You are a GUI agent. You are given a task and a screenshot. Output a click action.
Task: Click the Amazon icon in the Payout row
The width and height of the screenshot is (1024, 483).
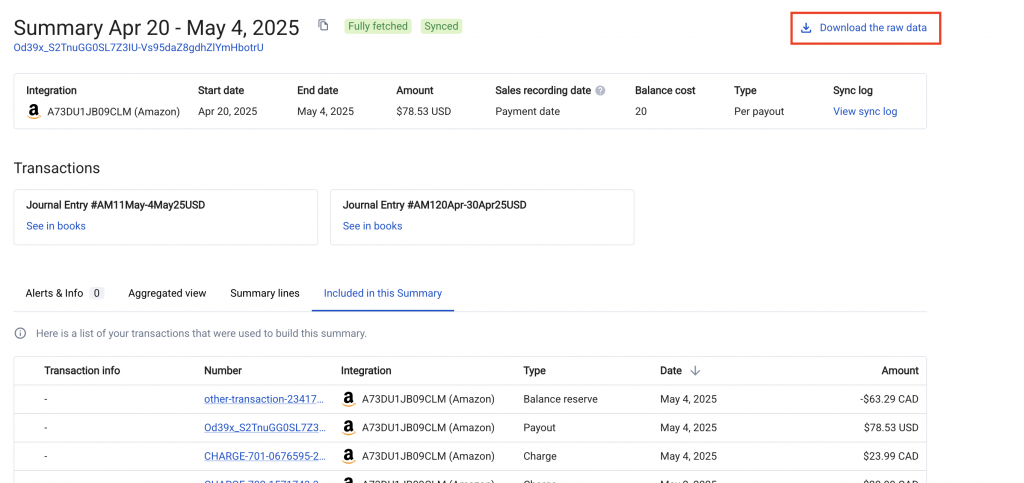[348, 428]
